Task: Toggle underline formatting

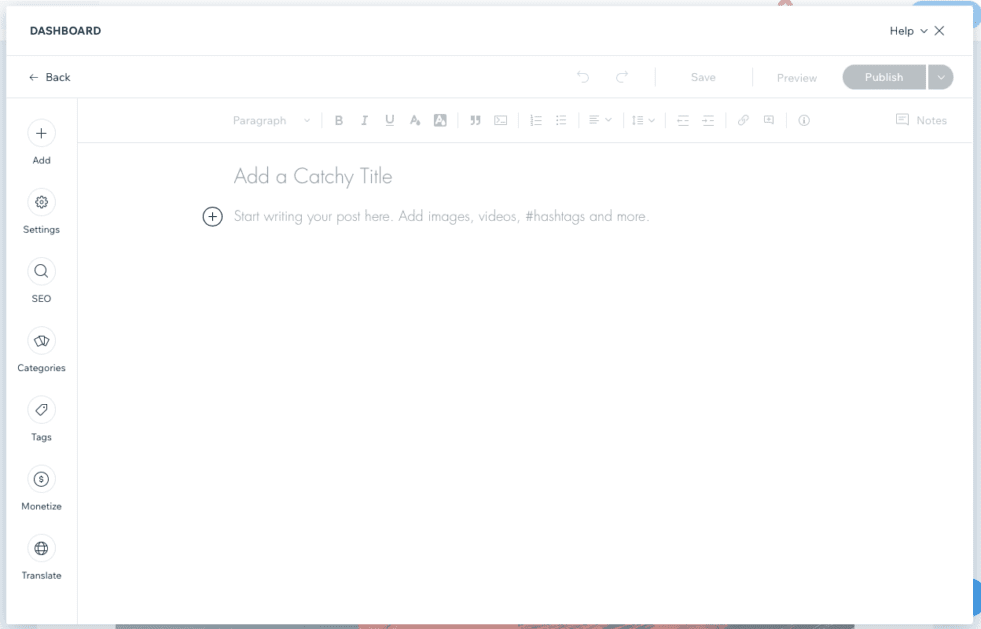Action: [389, 120]
